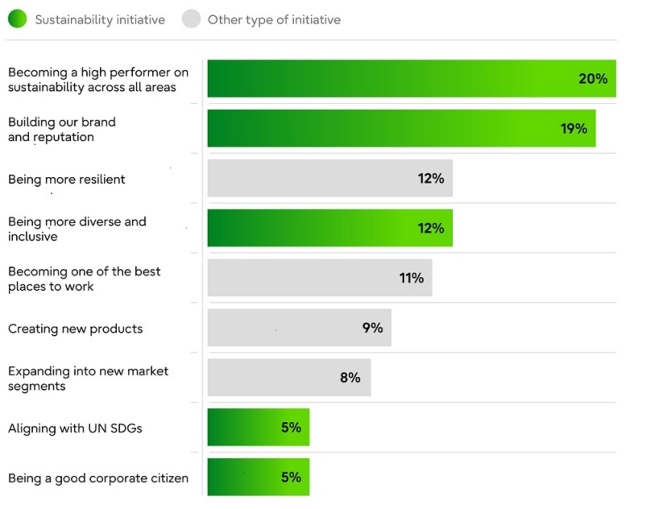Click the 19% brand and reputation bar

400,129
